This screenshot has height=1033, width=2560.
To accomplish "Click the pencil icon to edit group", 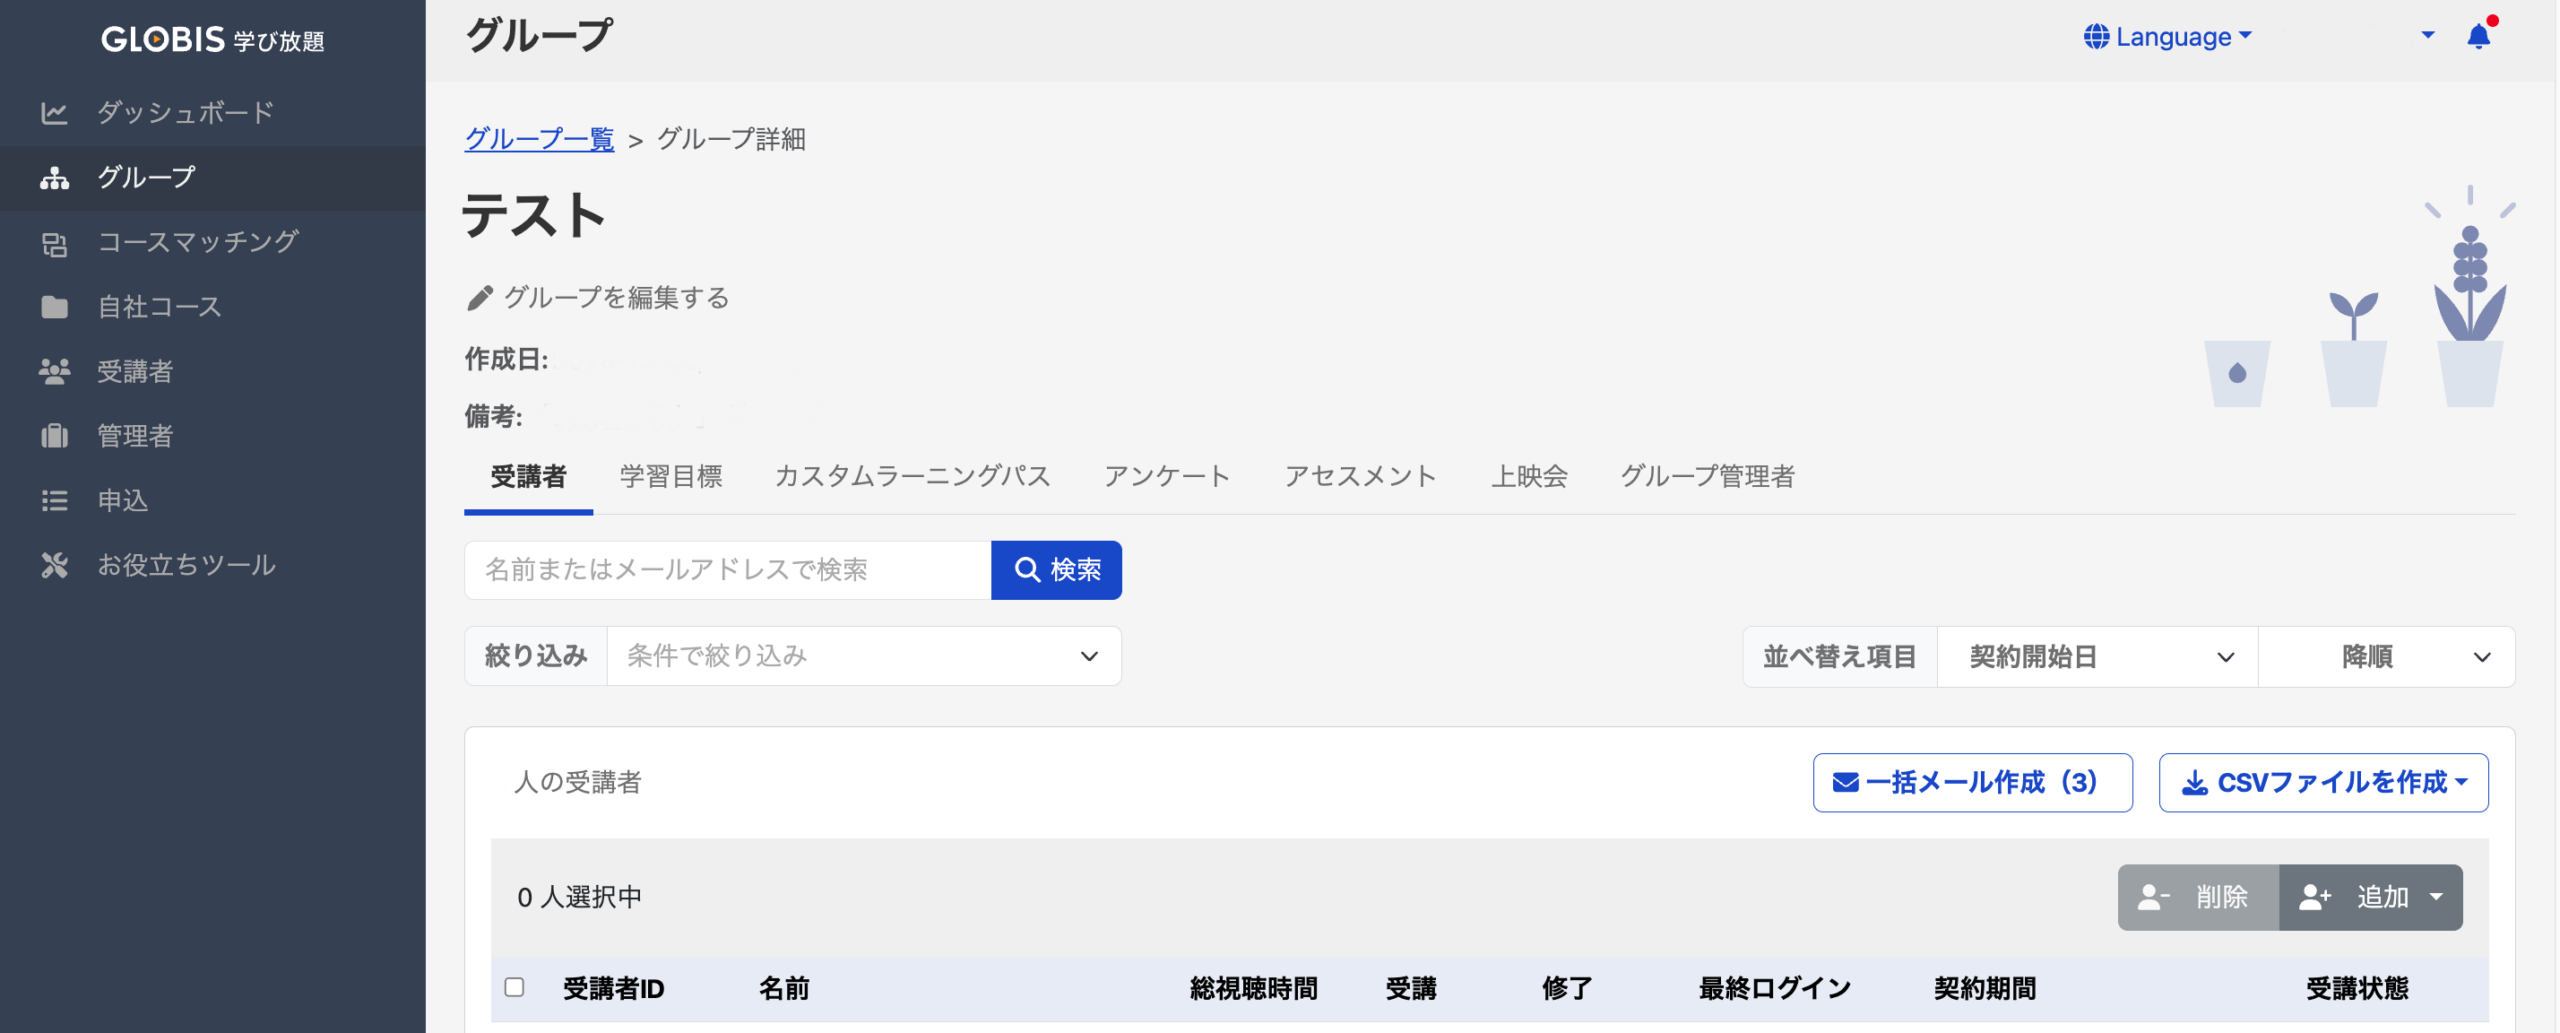I will click(x=480, y=298).
